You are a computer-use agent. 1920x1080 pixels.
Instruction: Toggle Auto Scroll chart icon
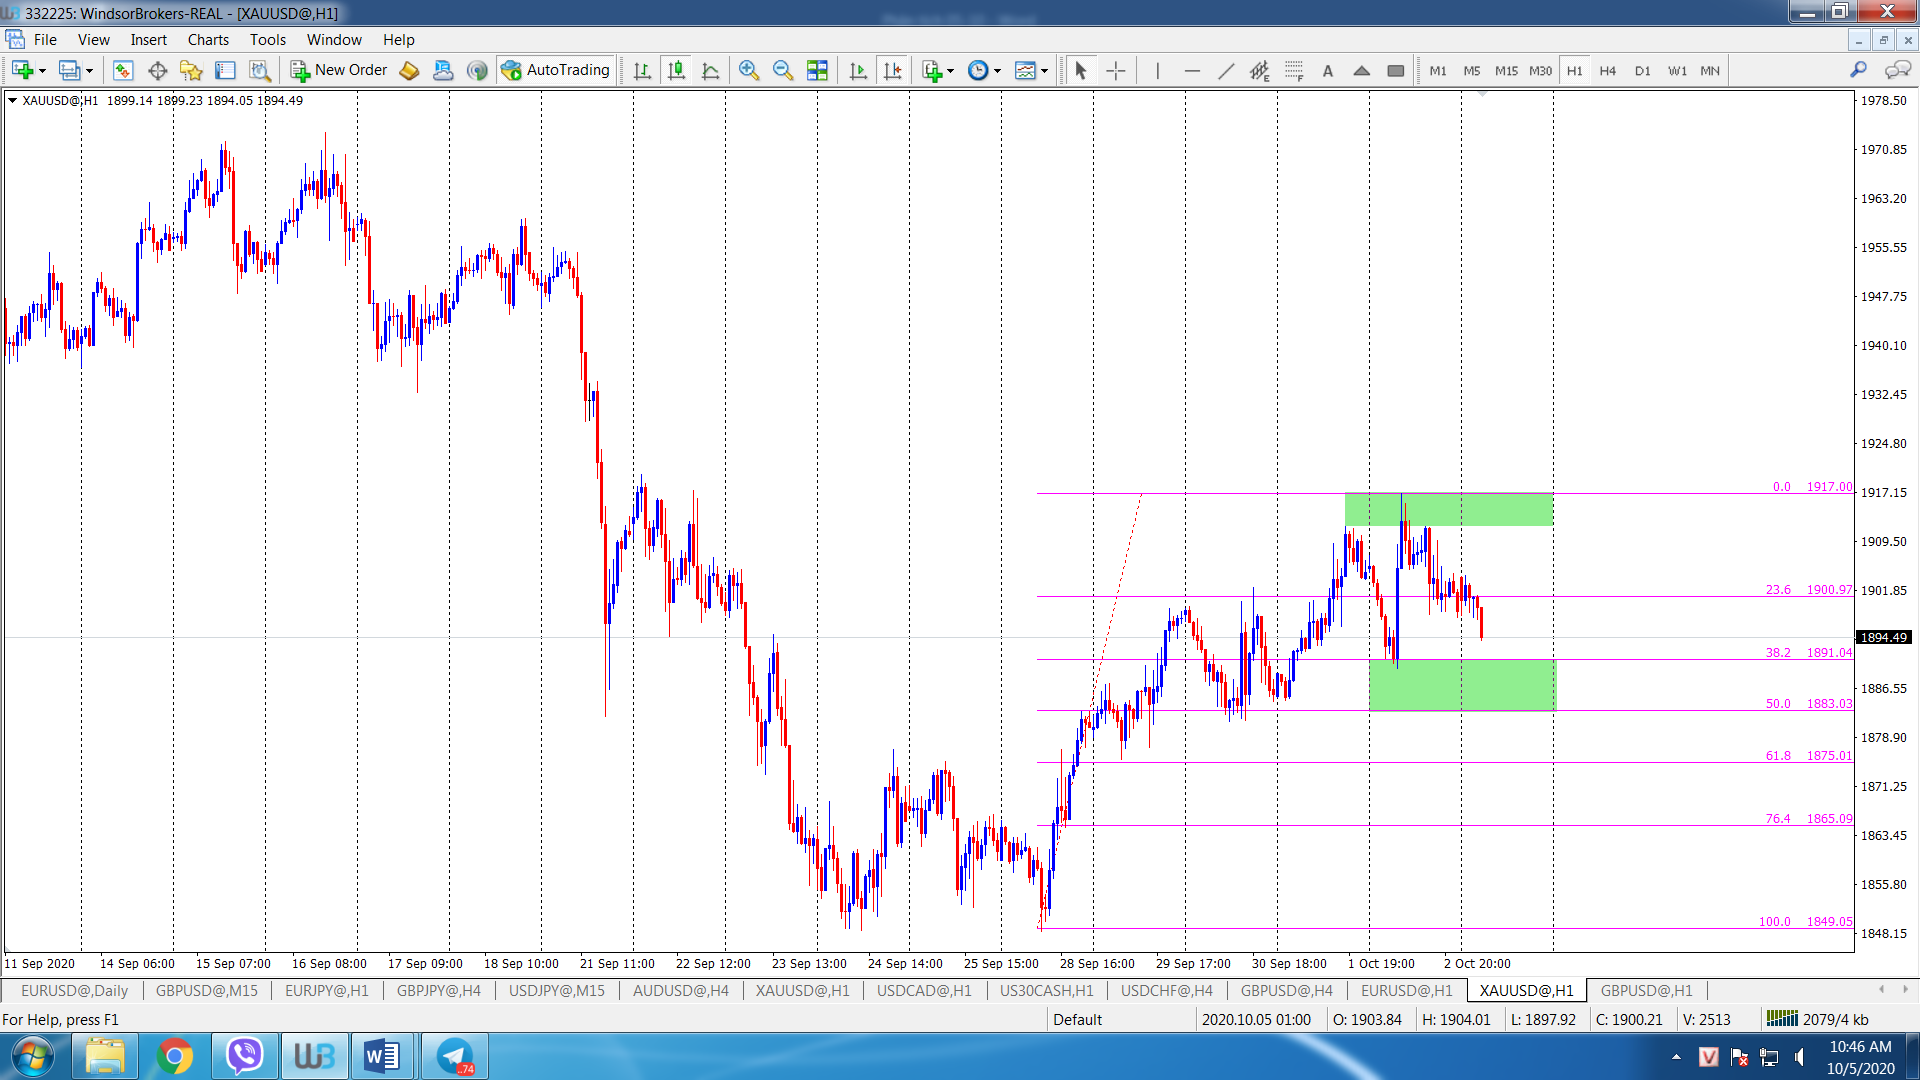click(x=857, y=70)
